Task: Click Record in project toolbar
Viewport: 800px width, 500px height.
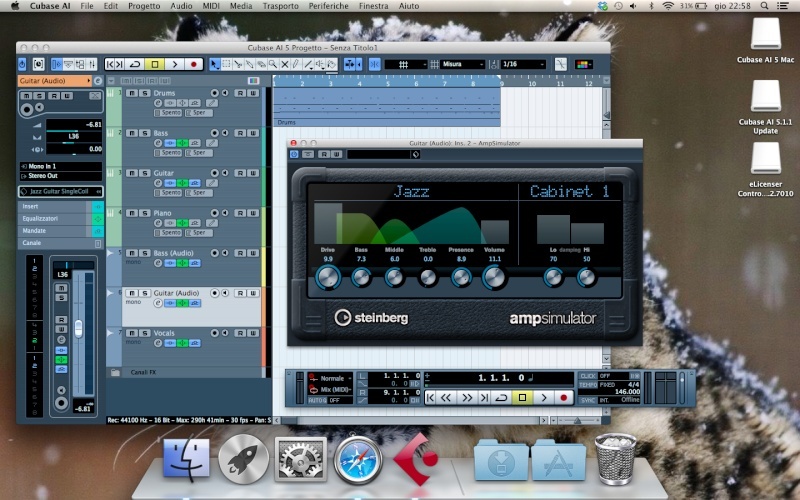Action: click(193, 64)
